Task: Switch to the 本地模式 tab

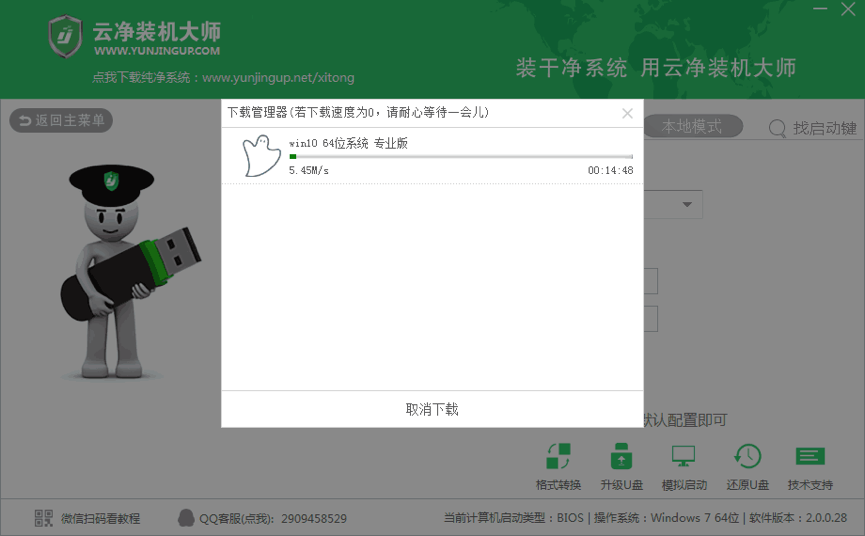Action: tap(692, 127)
